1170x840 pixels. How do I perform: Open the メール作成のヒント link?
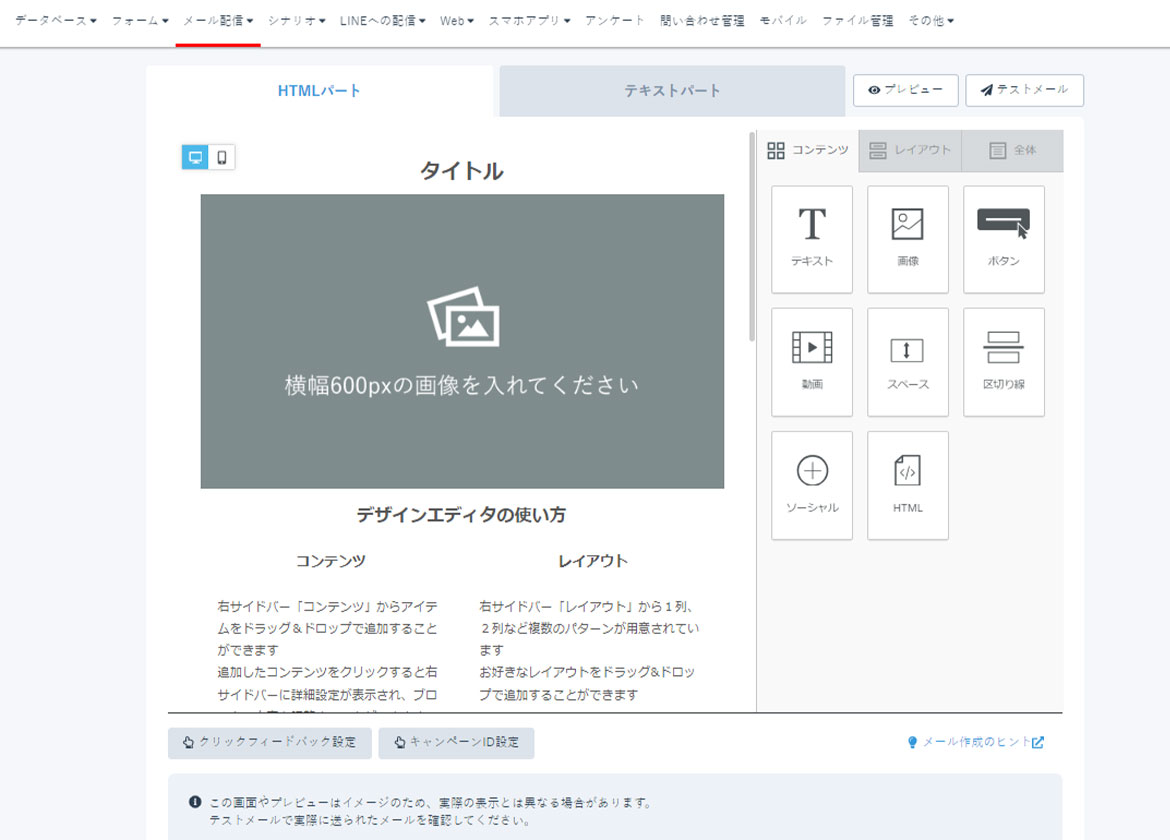click(976, 742)
